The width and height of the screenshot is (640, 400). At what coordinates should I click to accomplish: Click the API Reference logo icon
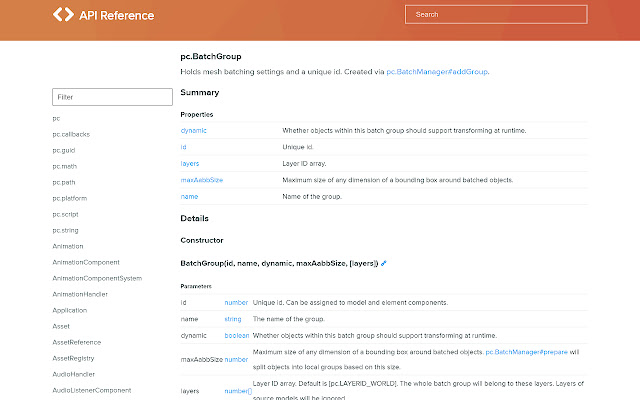63,15
